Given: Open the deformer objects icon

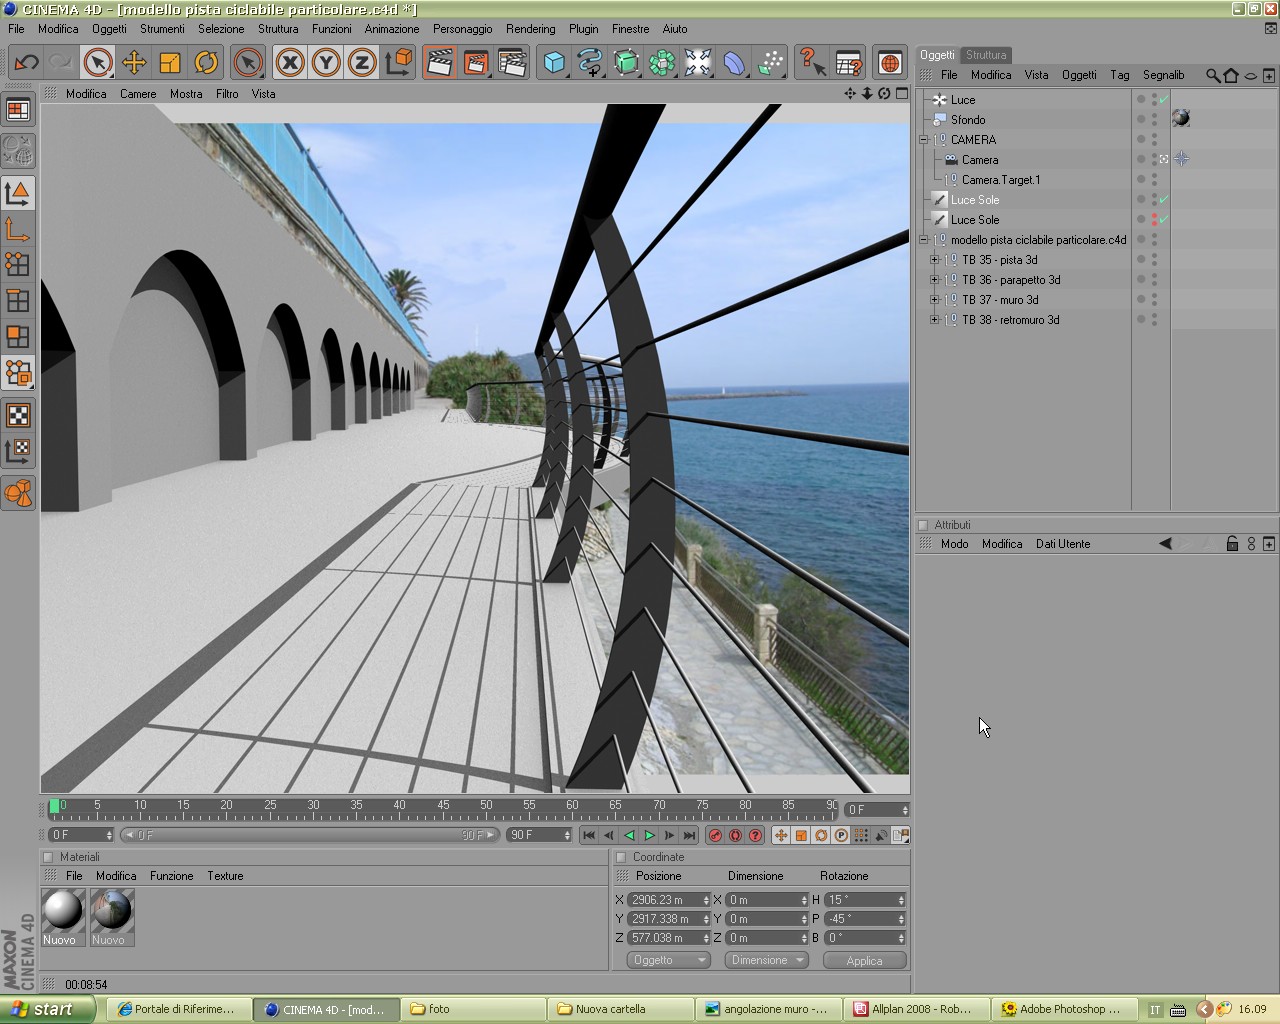Looking at the screenshot, I should (734, 63).
